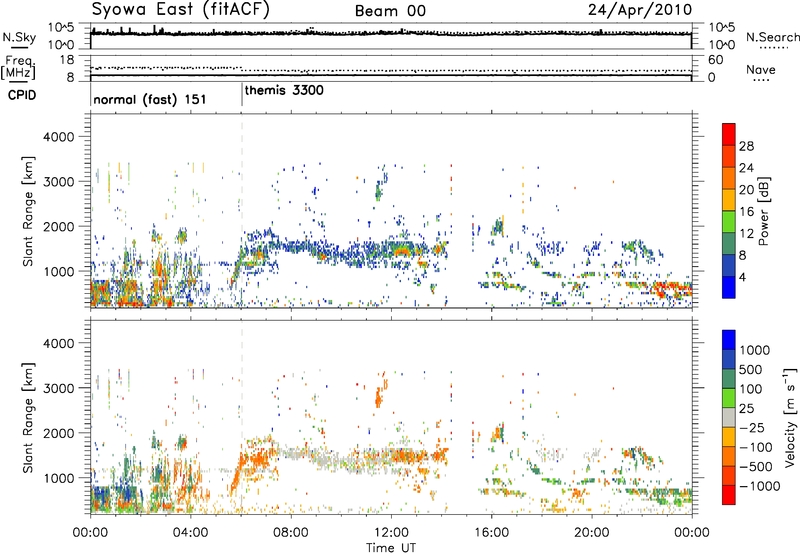Click the 10^0 tick beside N.Search
The height and width of the screenshot is (554, 800).
(721, 45)
